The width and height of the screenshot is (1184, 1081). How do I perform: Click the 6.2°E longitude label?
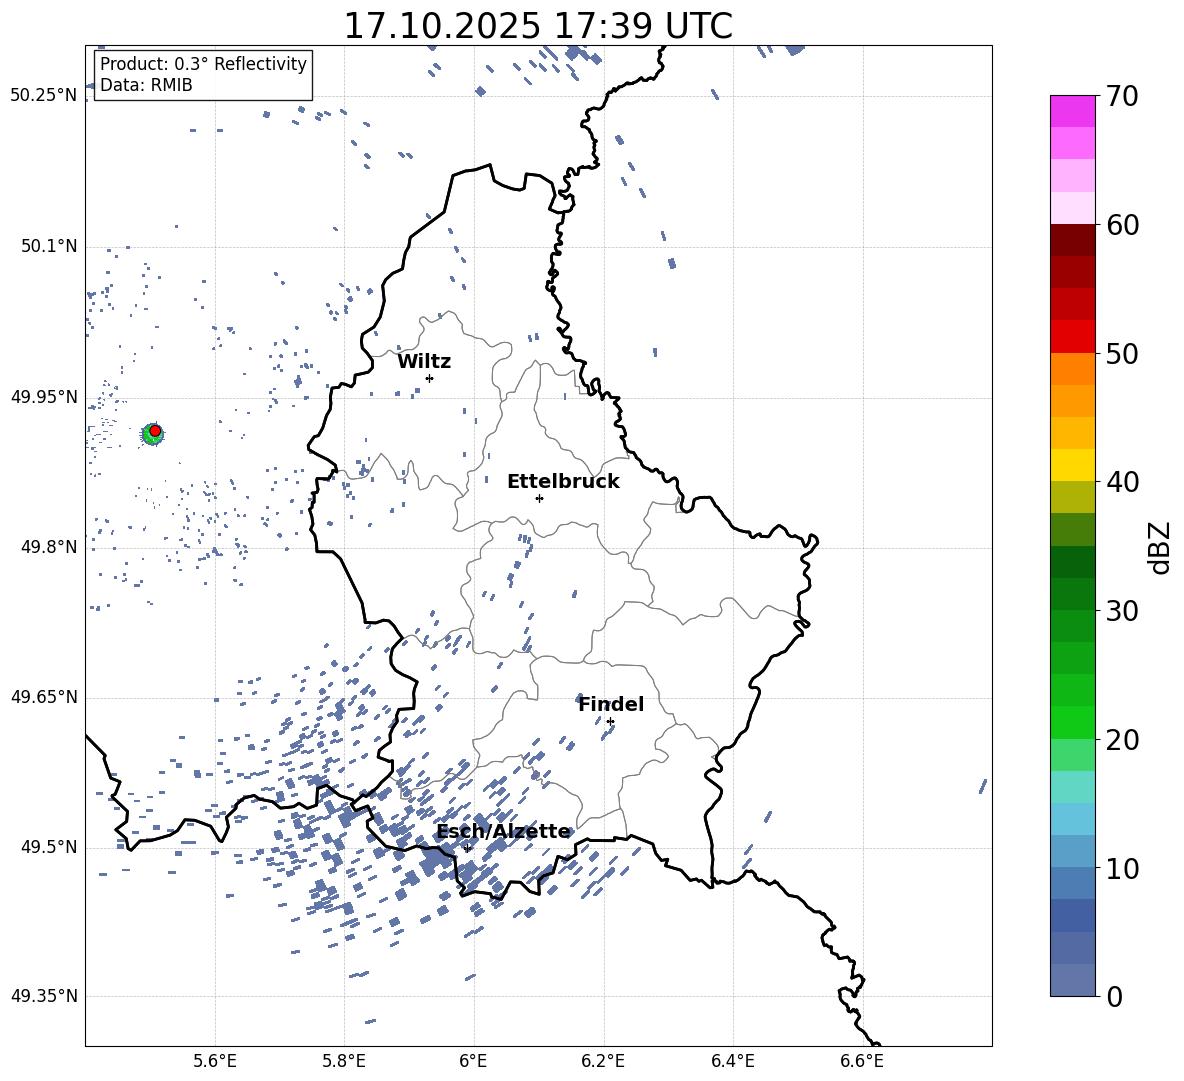[603, 1061]
